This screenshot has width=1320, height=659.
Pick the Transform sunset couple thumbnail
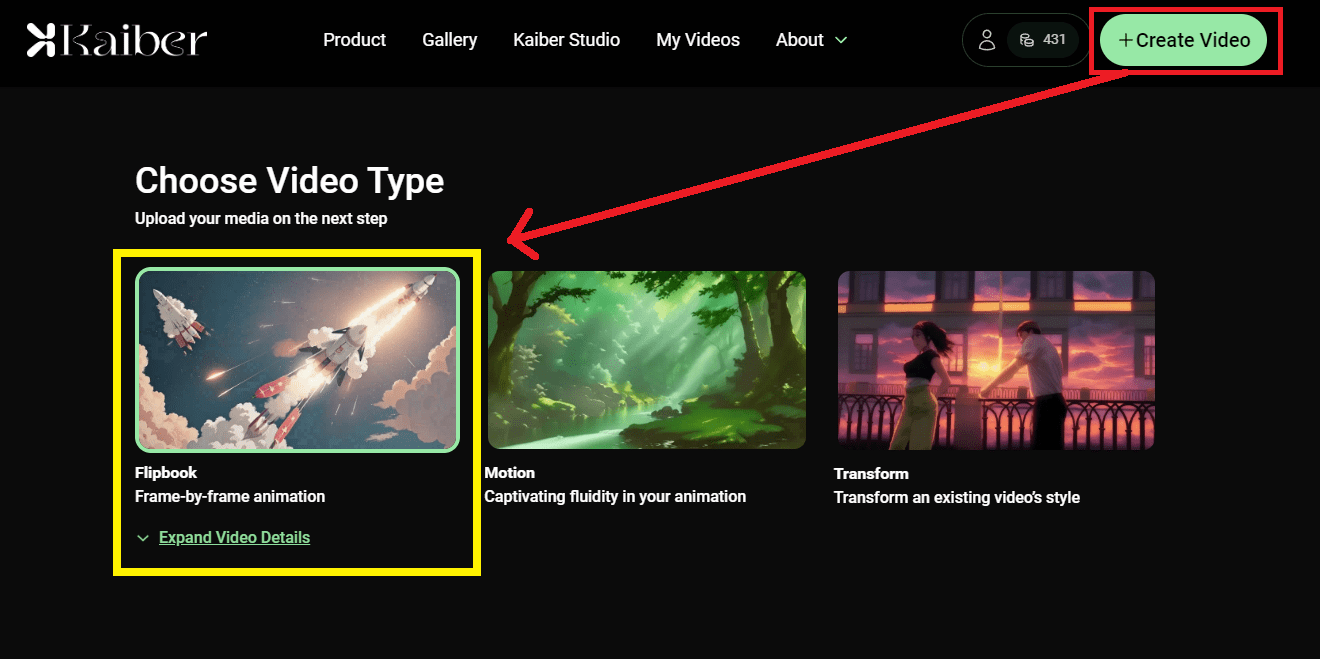995,360
